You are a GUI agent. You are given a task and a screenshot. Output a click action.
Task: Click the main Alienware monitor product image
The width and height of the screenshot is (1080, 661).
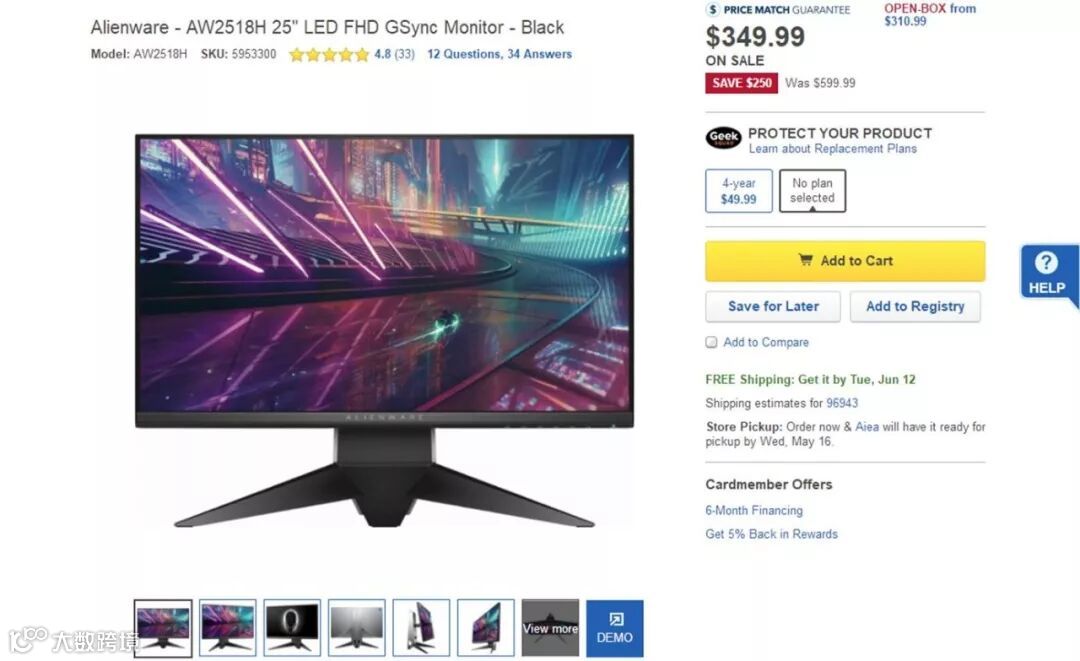pos(384,330)
